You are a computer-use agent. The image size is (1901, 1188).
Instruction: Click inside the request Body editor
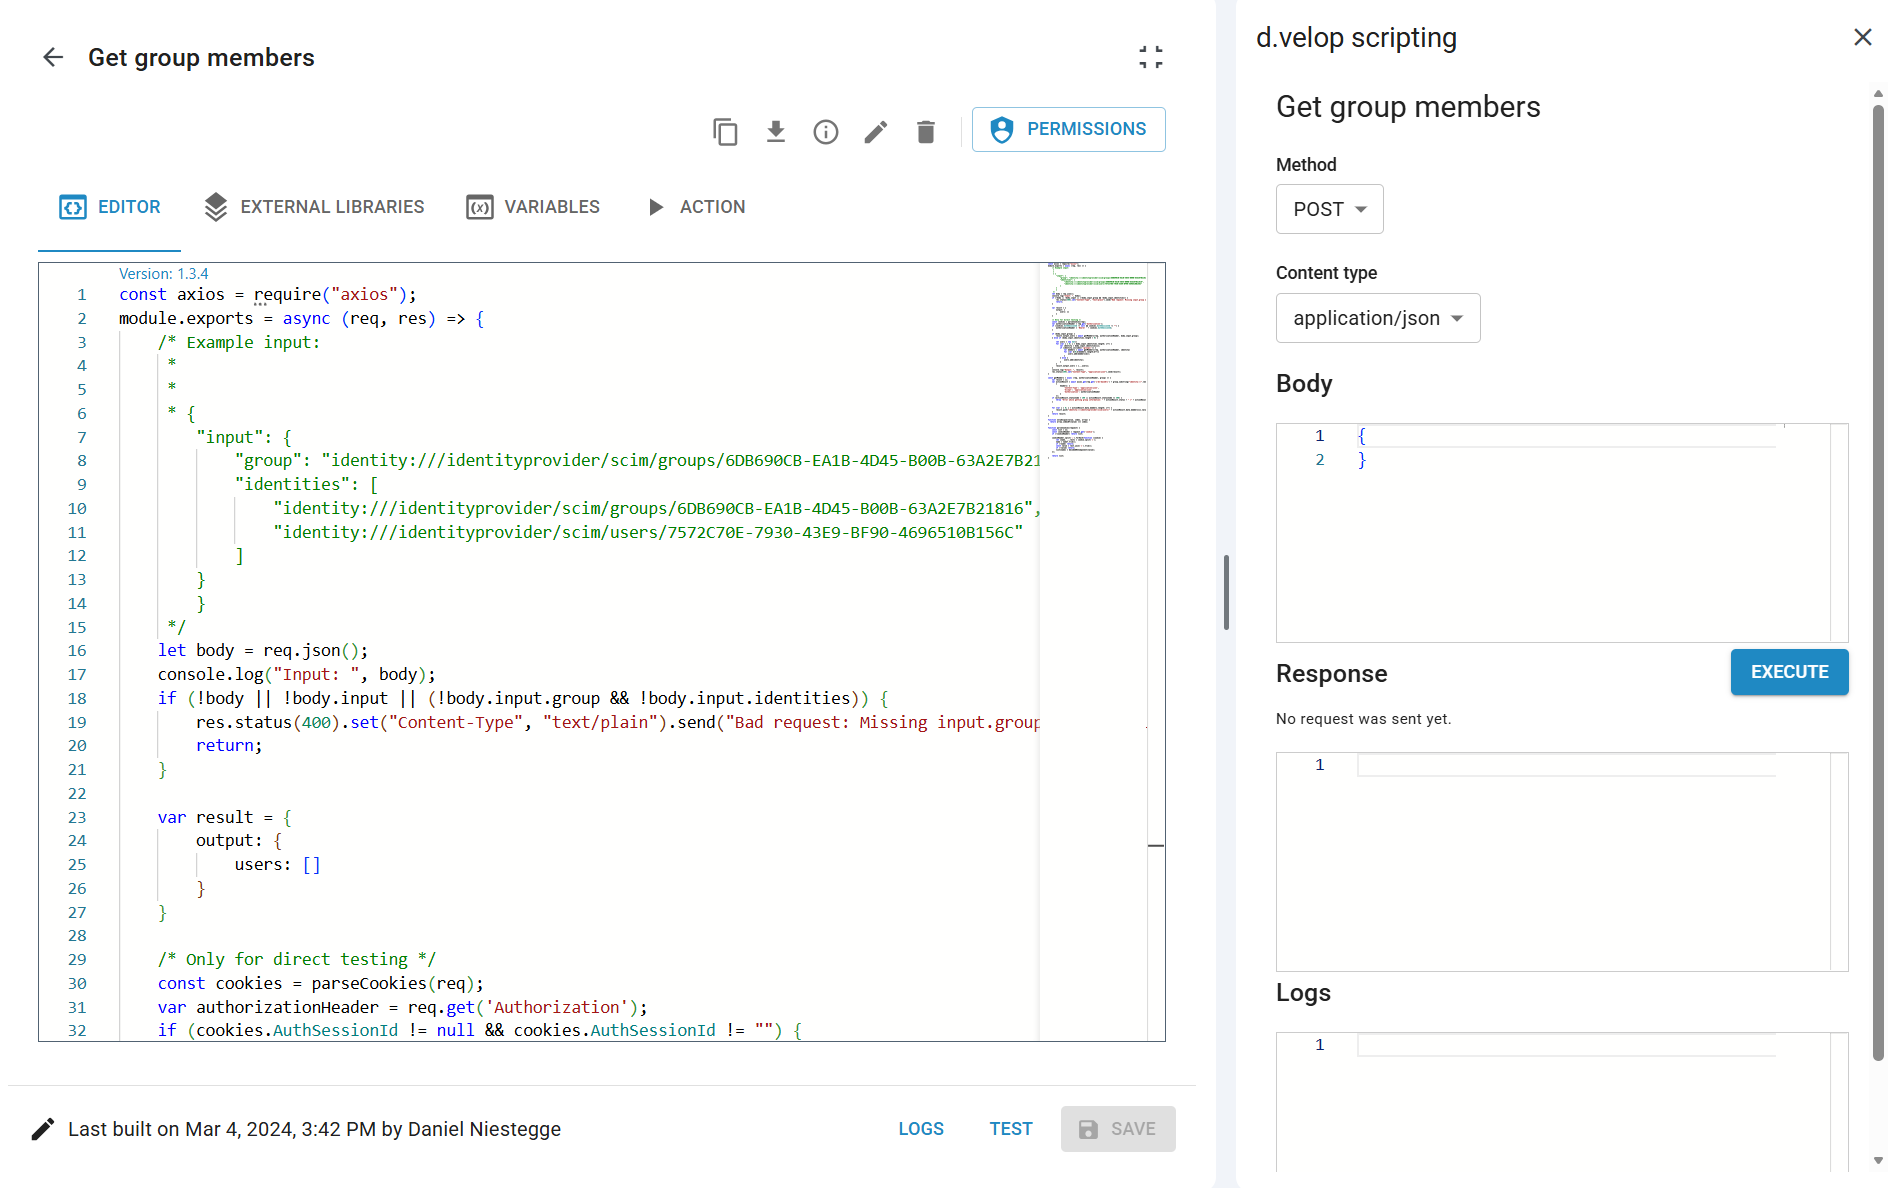[1560, 540]
